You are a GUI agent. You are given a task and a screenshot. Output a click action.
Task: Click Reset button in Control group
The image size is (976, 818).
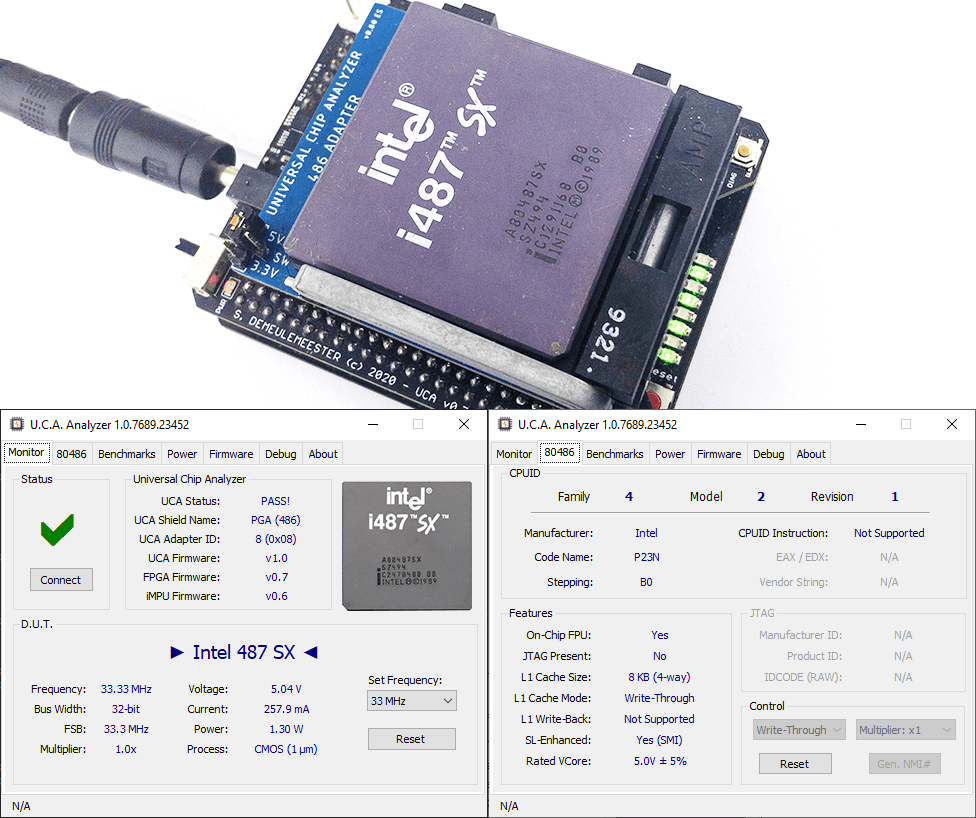[x=795, y=764]
